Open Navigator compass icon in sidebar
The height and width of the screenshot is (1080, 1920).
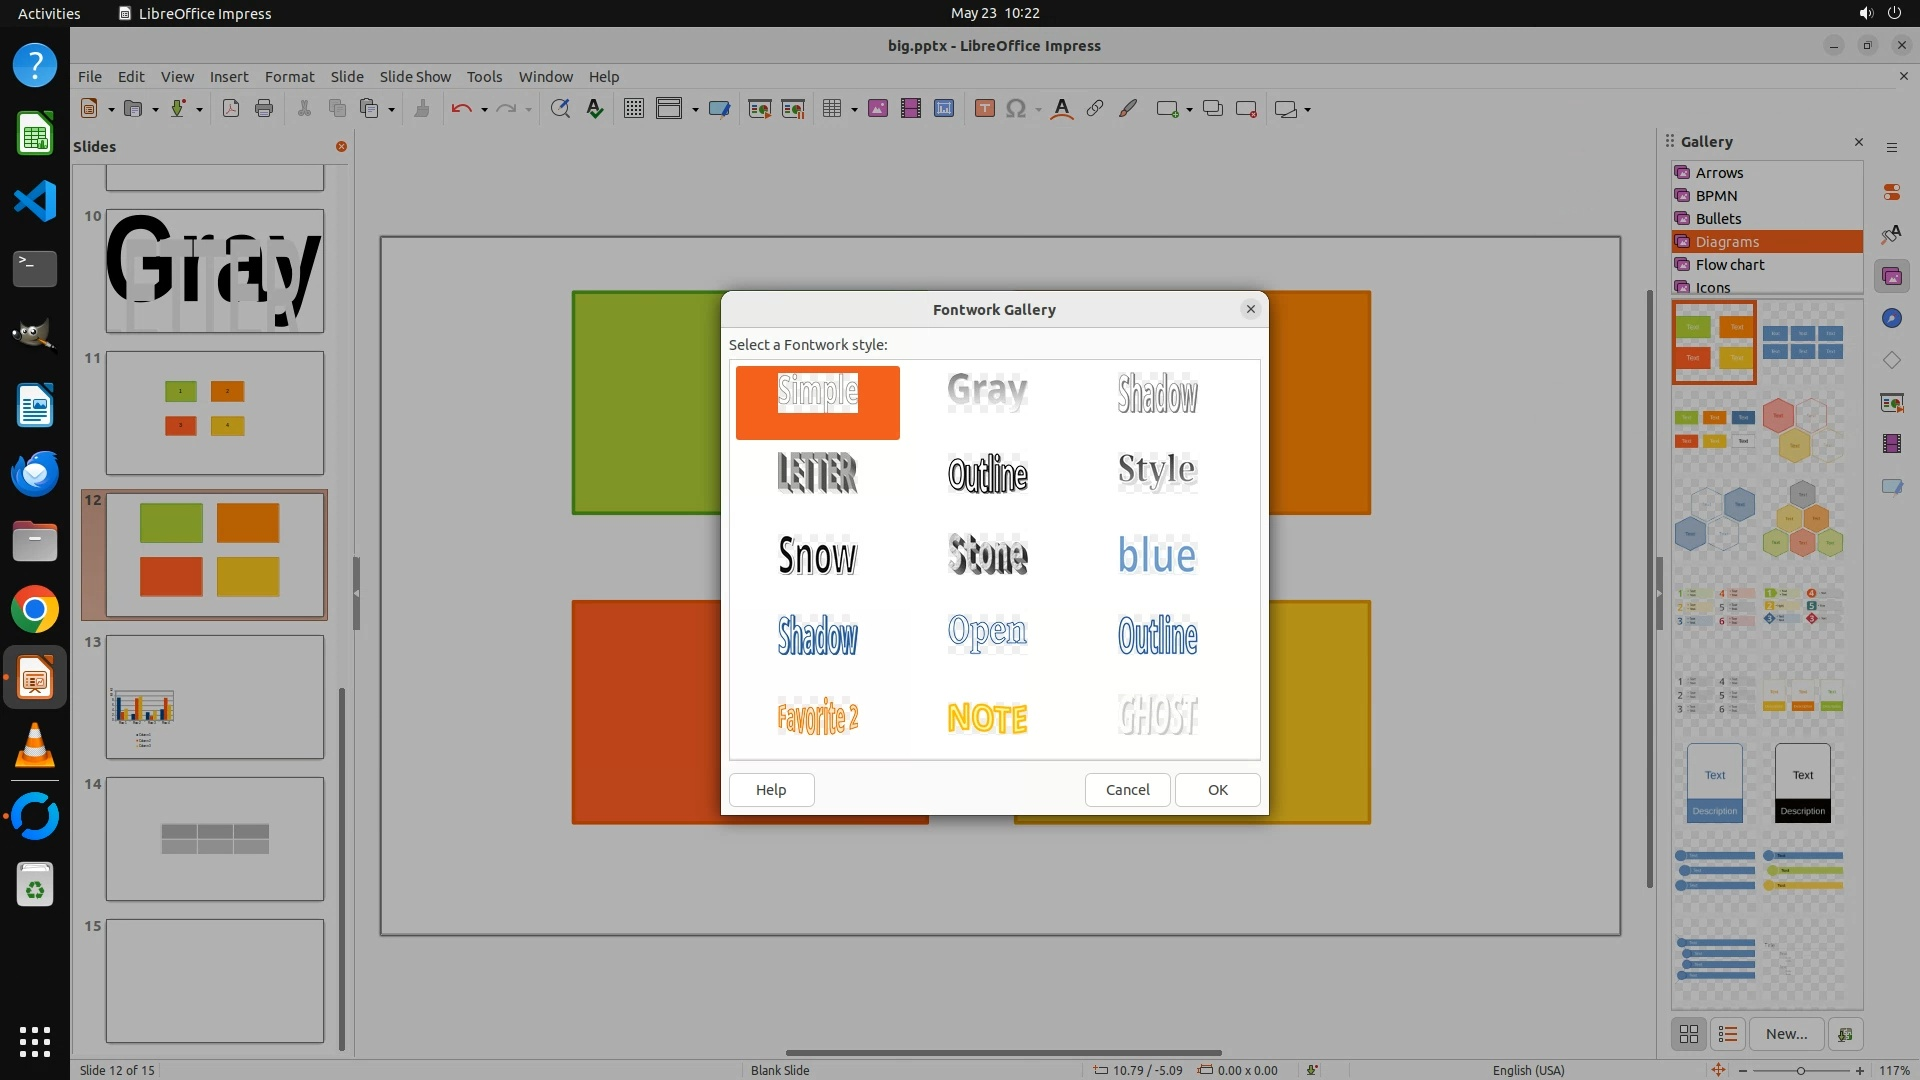point(1891,318)
